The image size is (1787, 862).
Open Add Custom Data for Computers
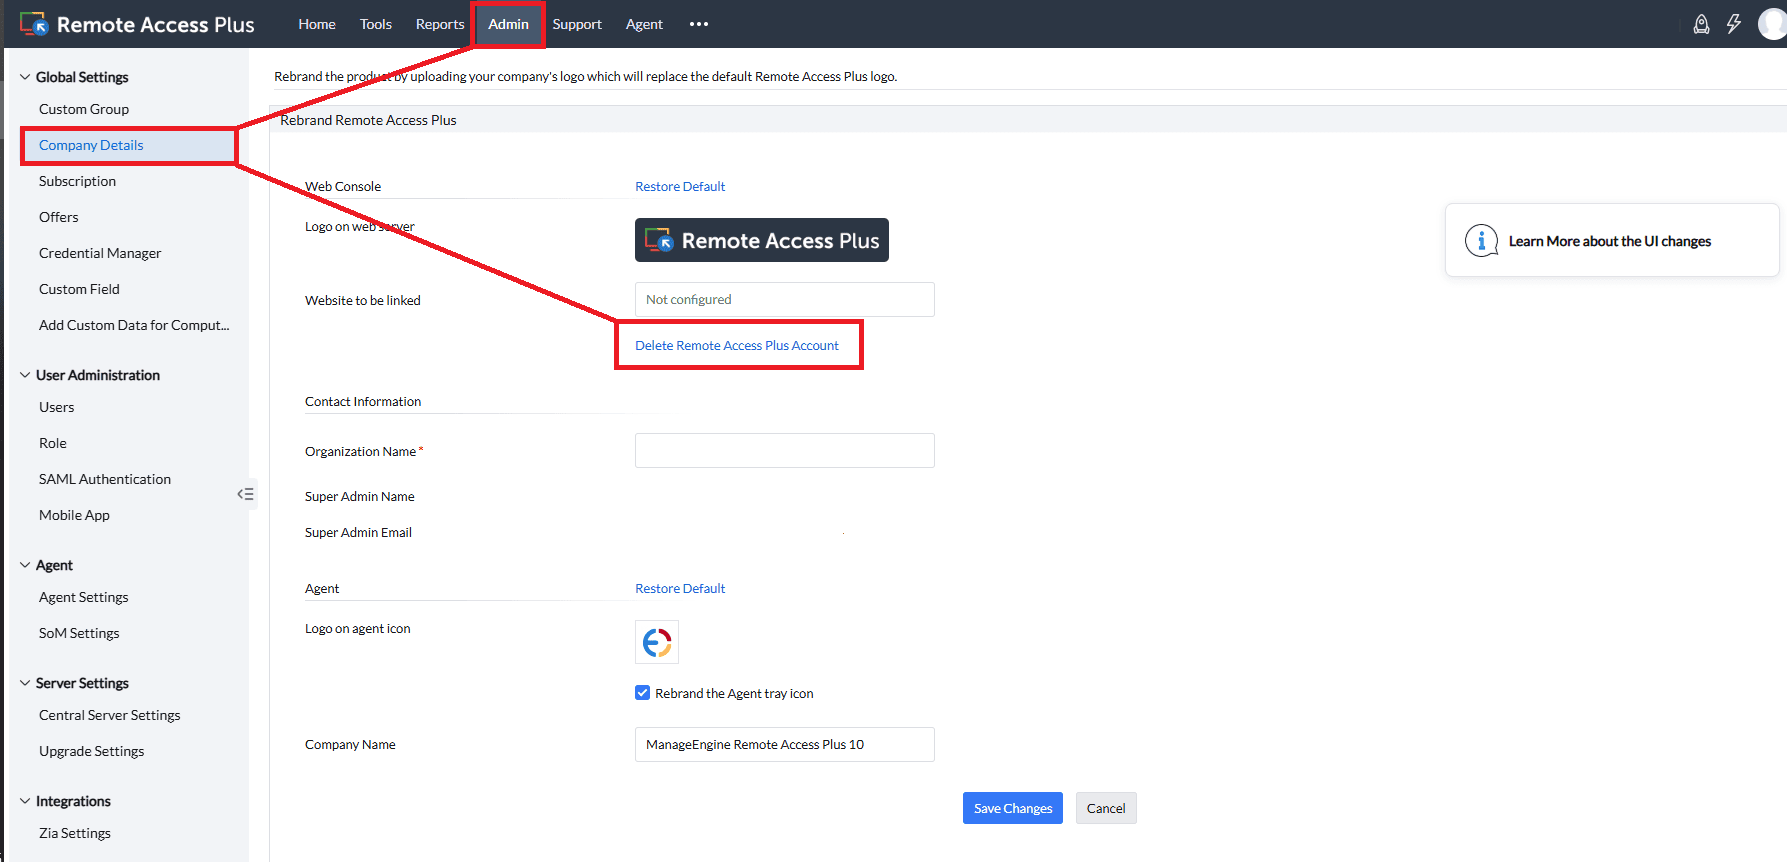tap(134, 325)
